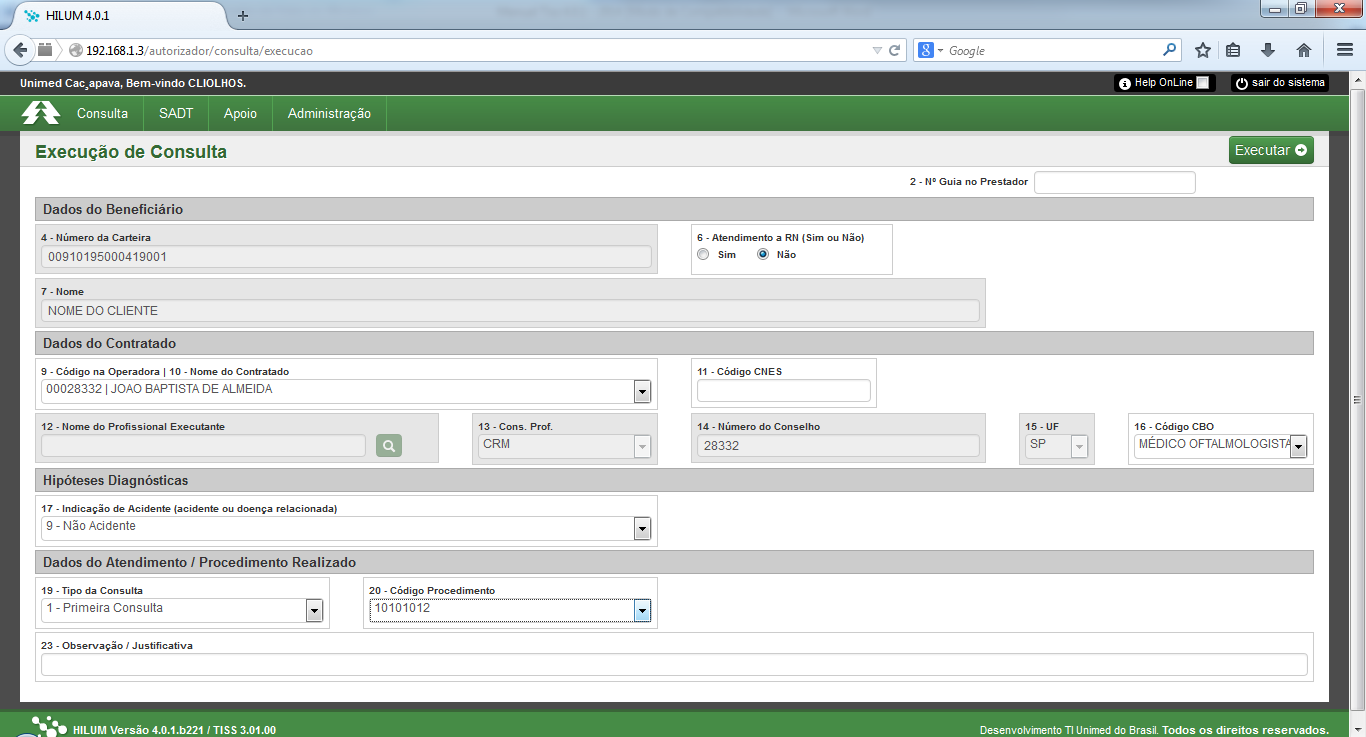Click the Código CNES input field
This screenshot has height=737, width=1366.
784,391
